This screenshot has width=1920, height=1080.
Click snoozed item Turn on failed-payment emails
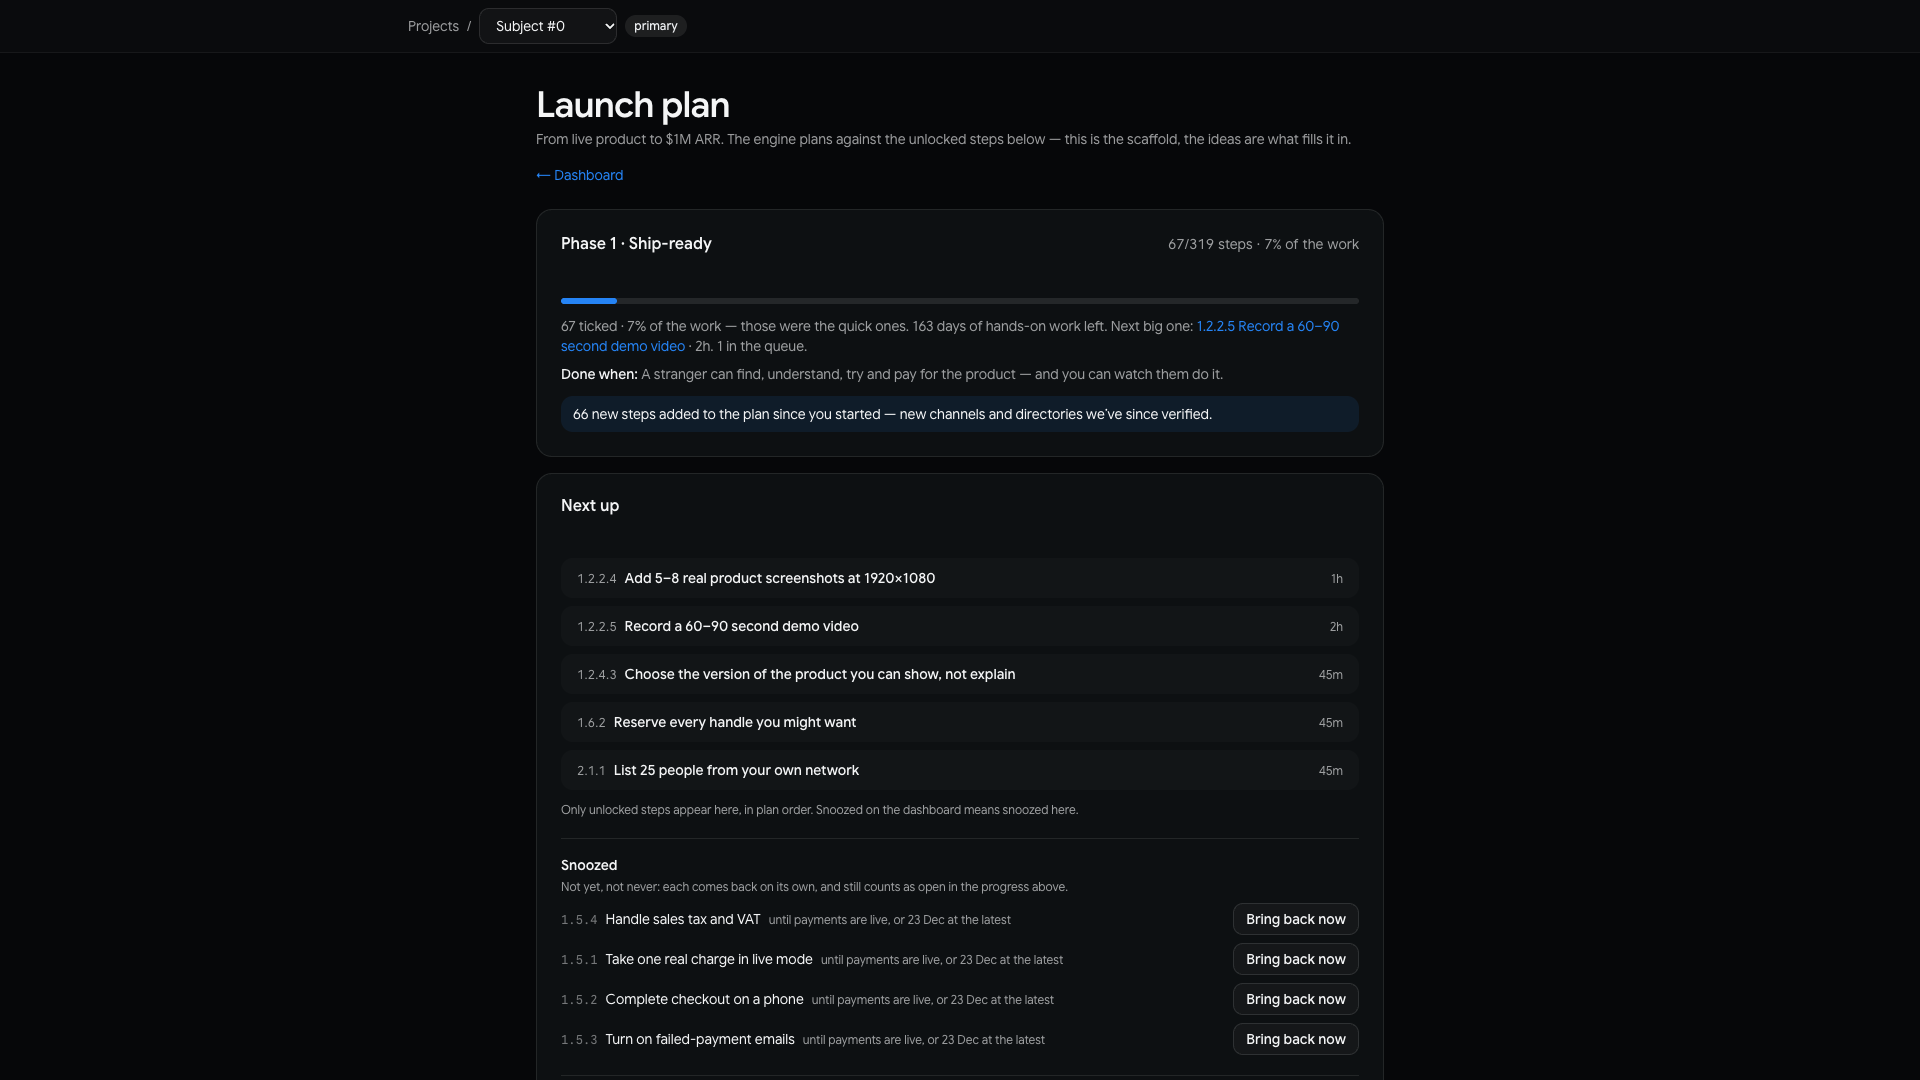click(x=700, y=1039)
